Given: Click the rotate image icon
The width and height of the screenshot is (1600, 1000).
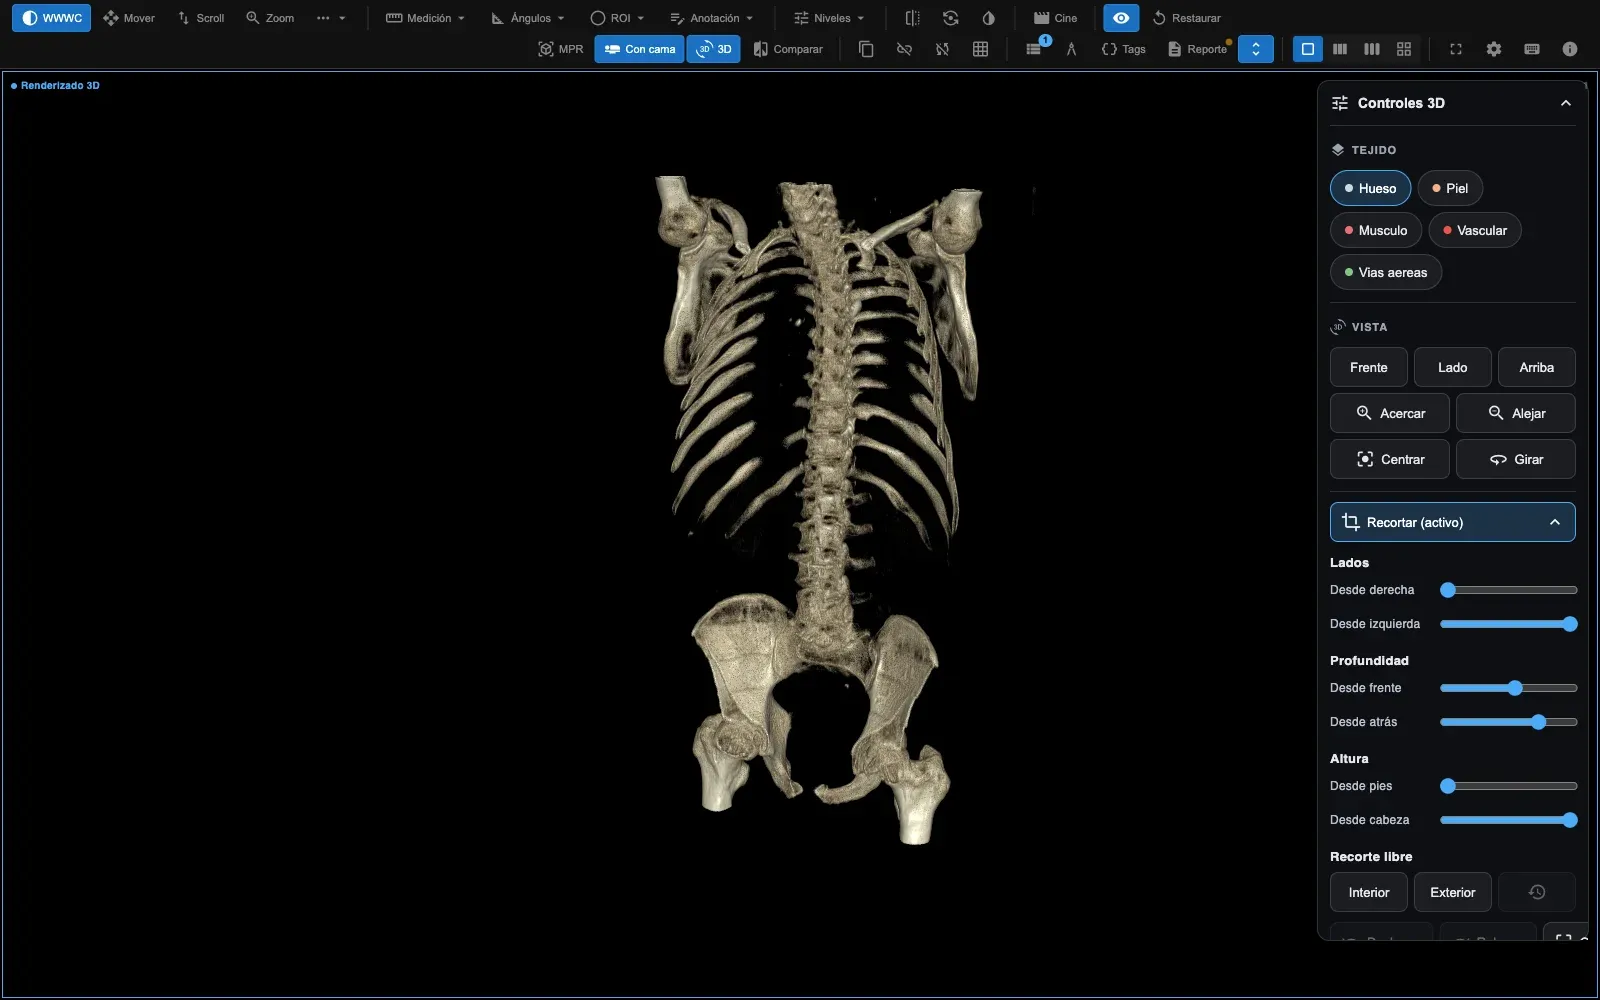Looking at the screenshot, I should pos(950,18).
